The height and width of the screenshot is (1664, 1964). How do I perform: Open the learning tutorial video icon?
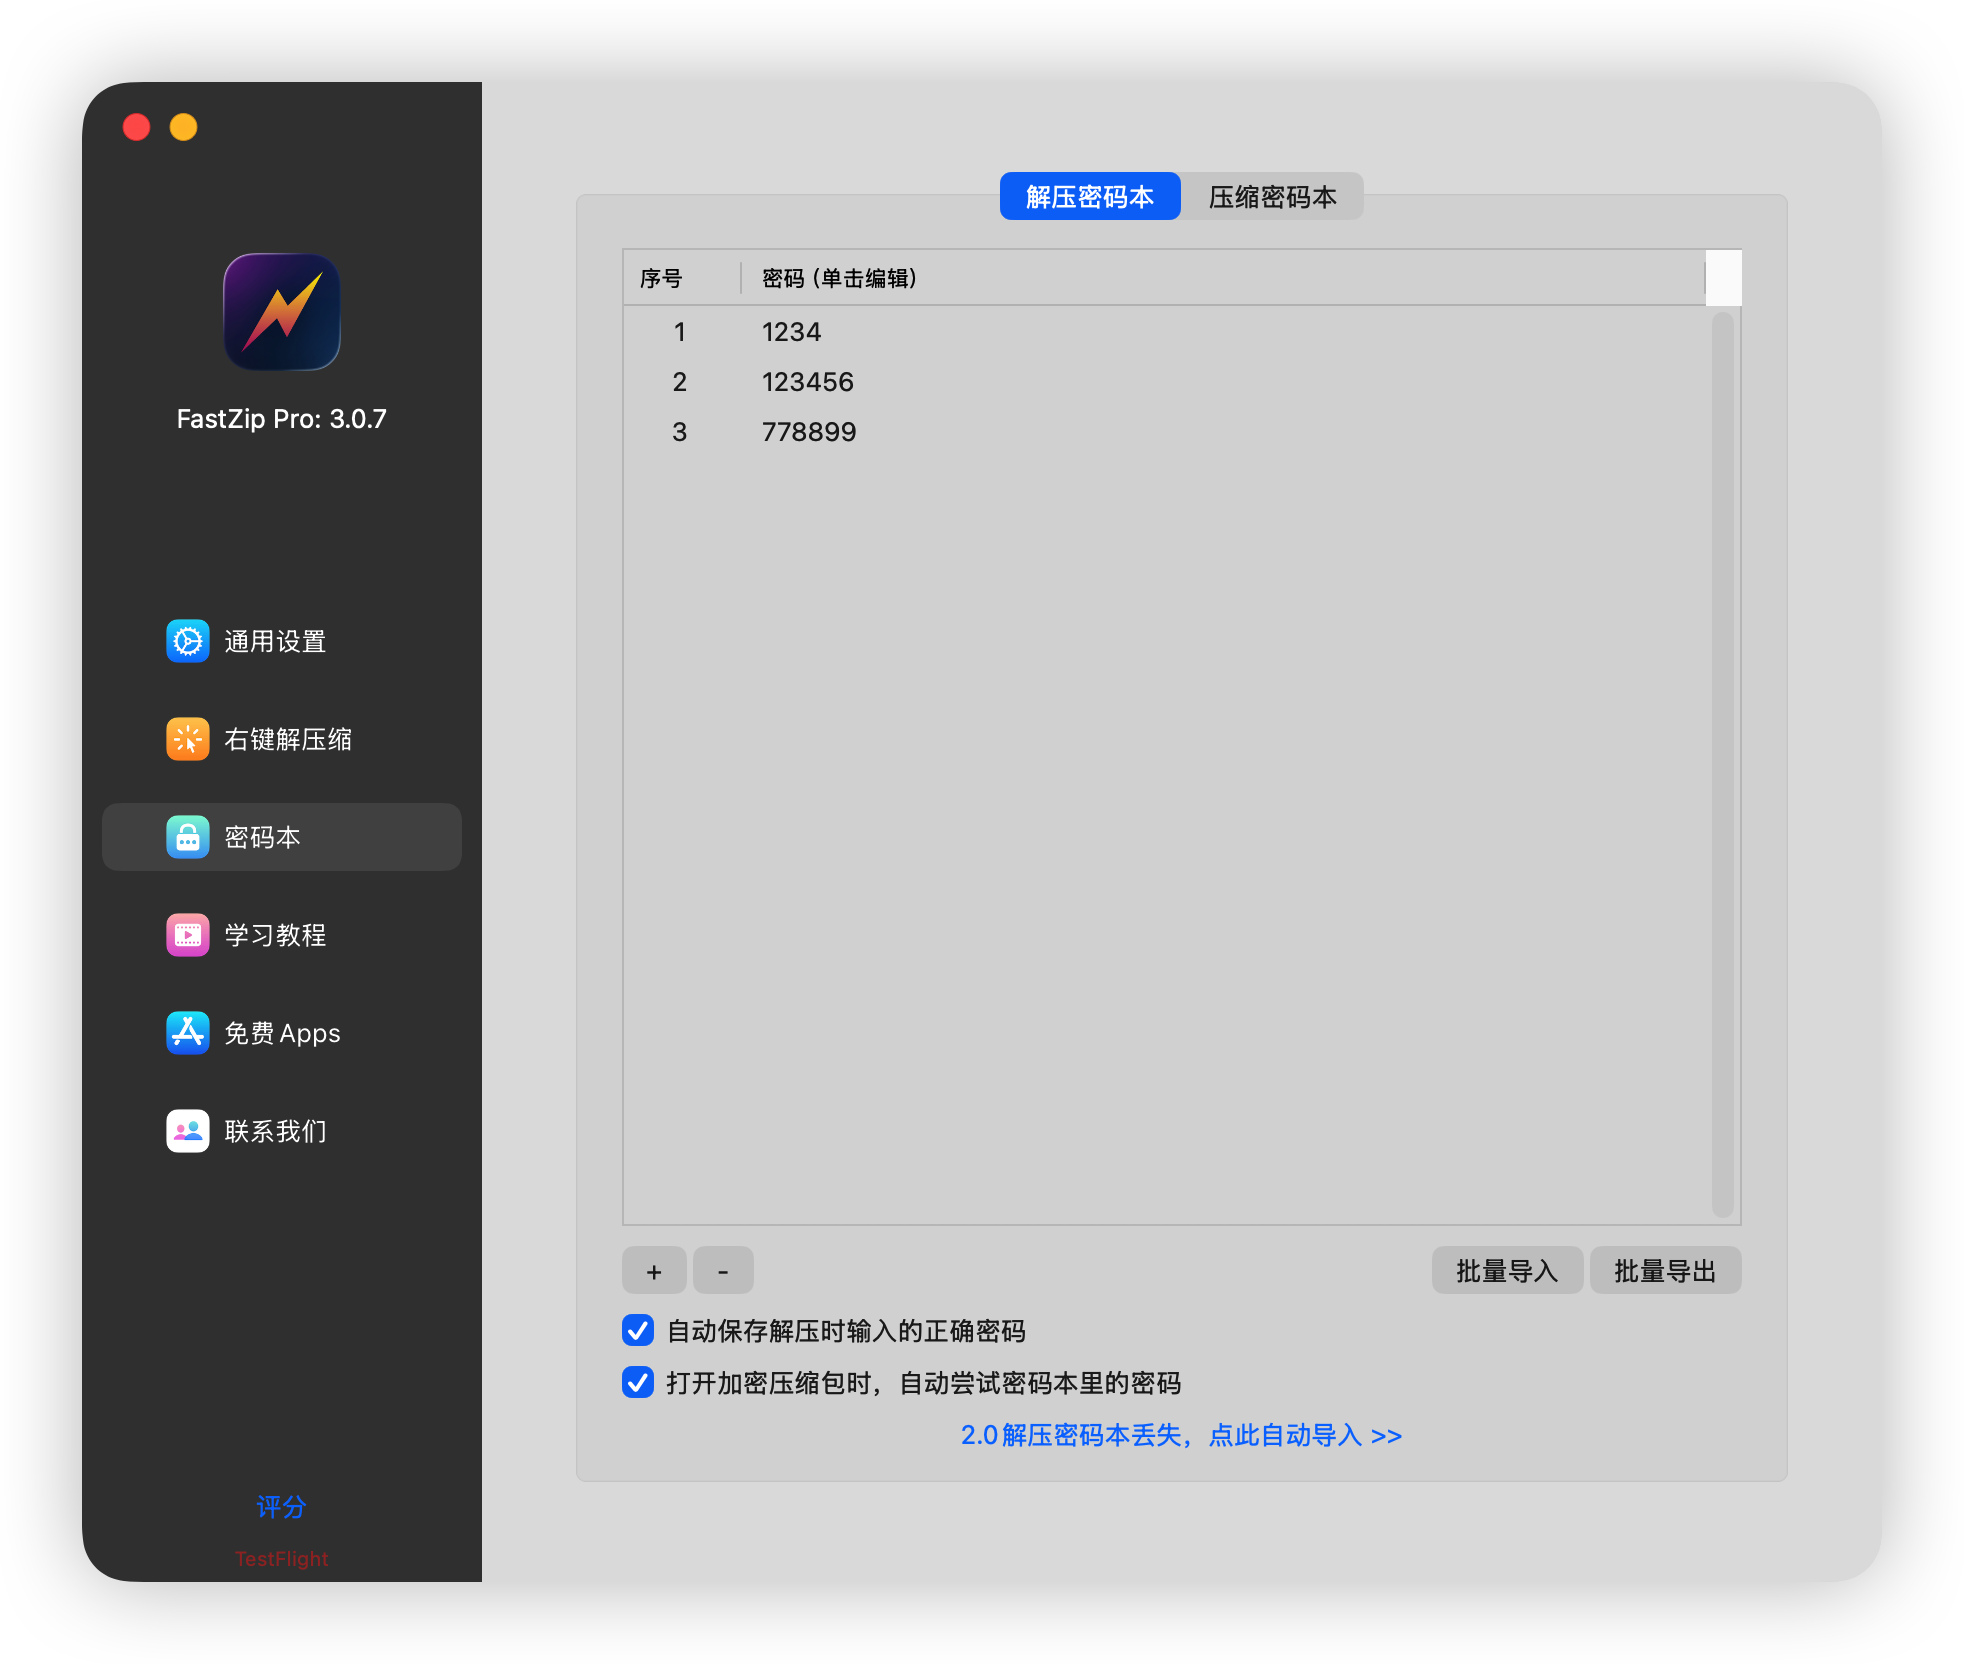[x=188, y=935]
